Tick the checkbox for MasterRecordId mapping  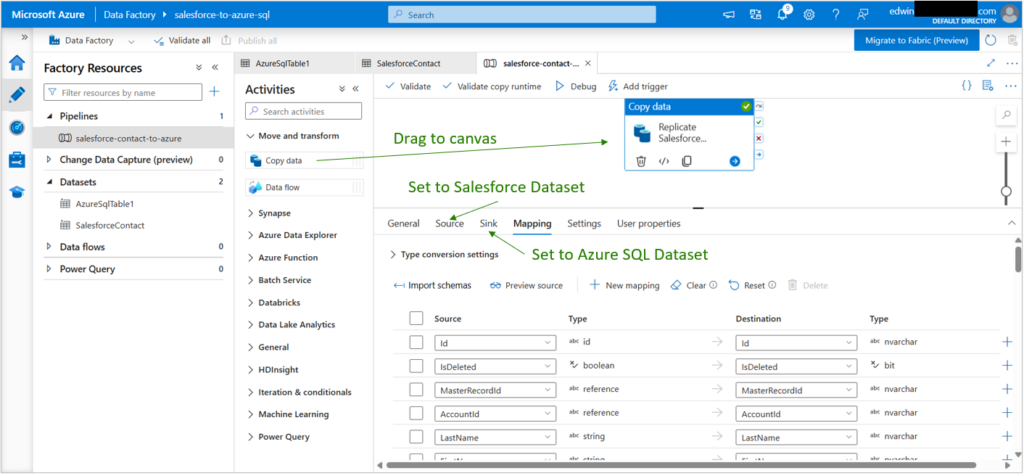pos(416,390)
